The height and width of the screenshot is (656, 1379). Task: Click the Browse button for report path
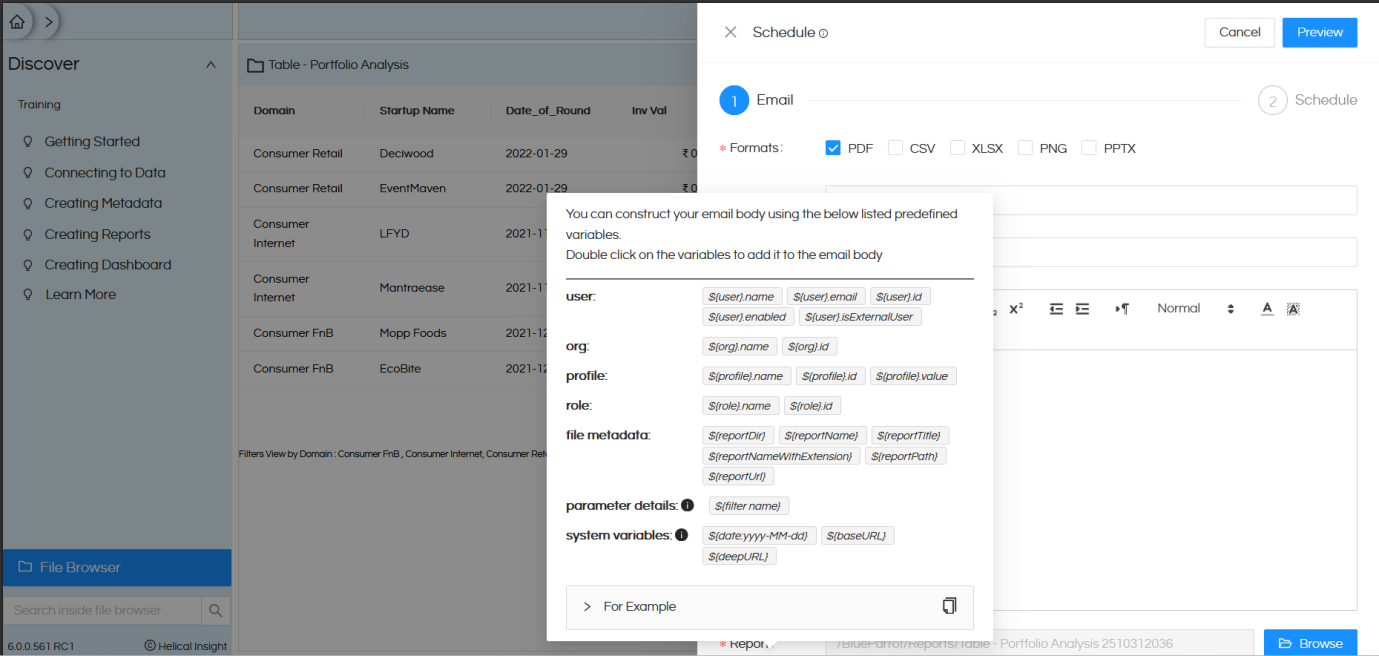(x=1310, y=643)
